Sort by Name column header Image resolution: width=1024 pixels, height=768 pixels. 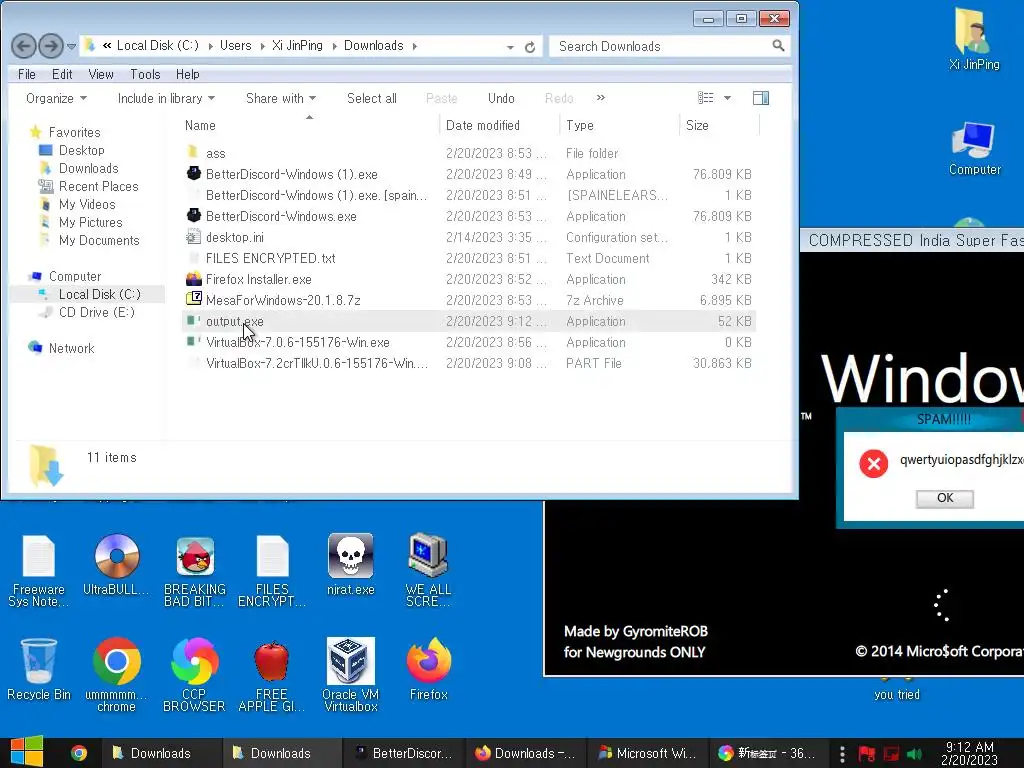(310, 125)
